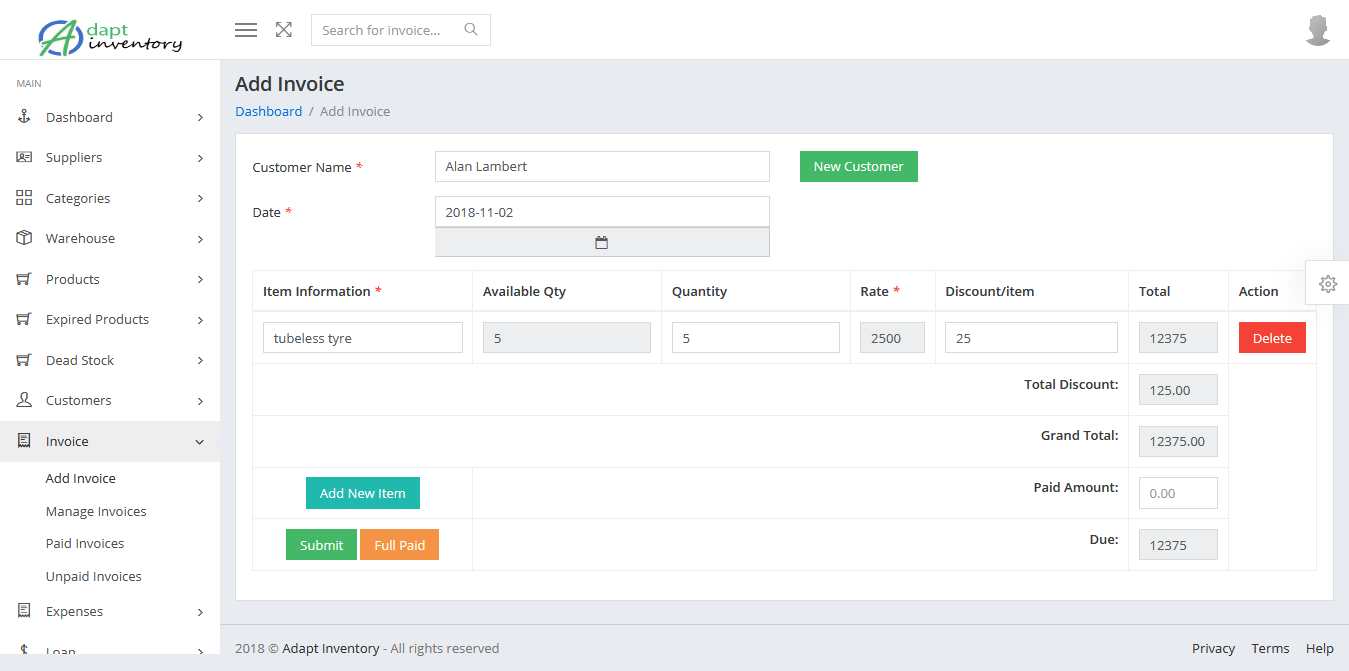Open the Warehouse section icon
1349x671 pixels.
23,238
